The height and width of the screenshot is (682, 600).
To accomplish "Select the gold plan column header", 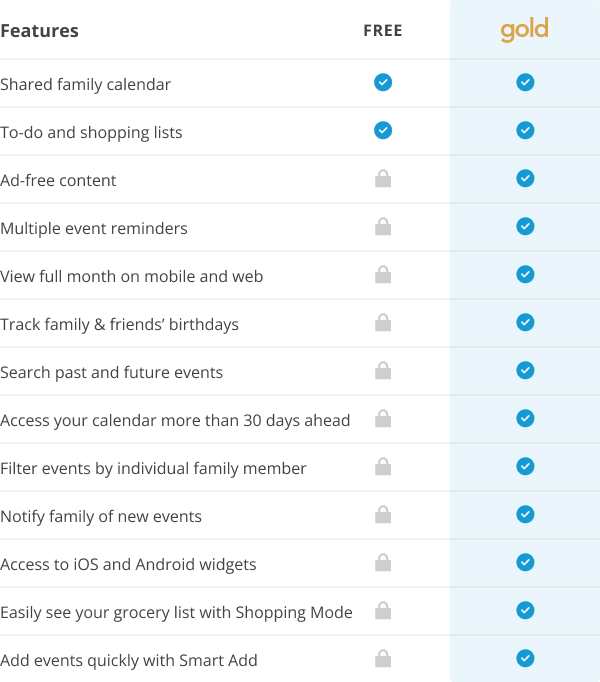I will [x=524, y=30].
